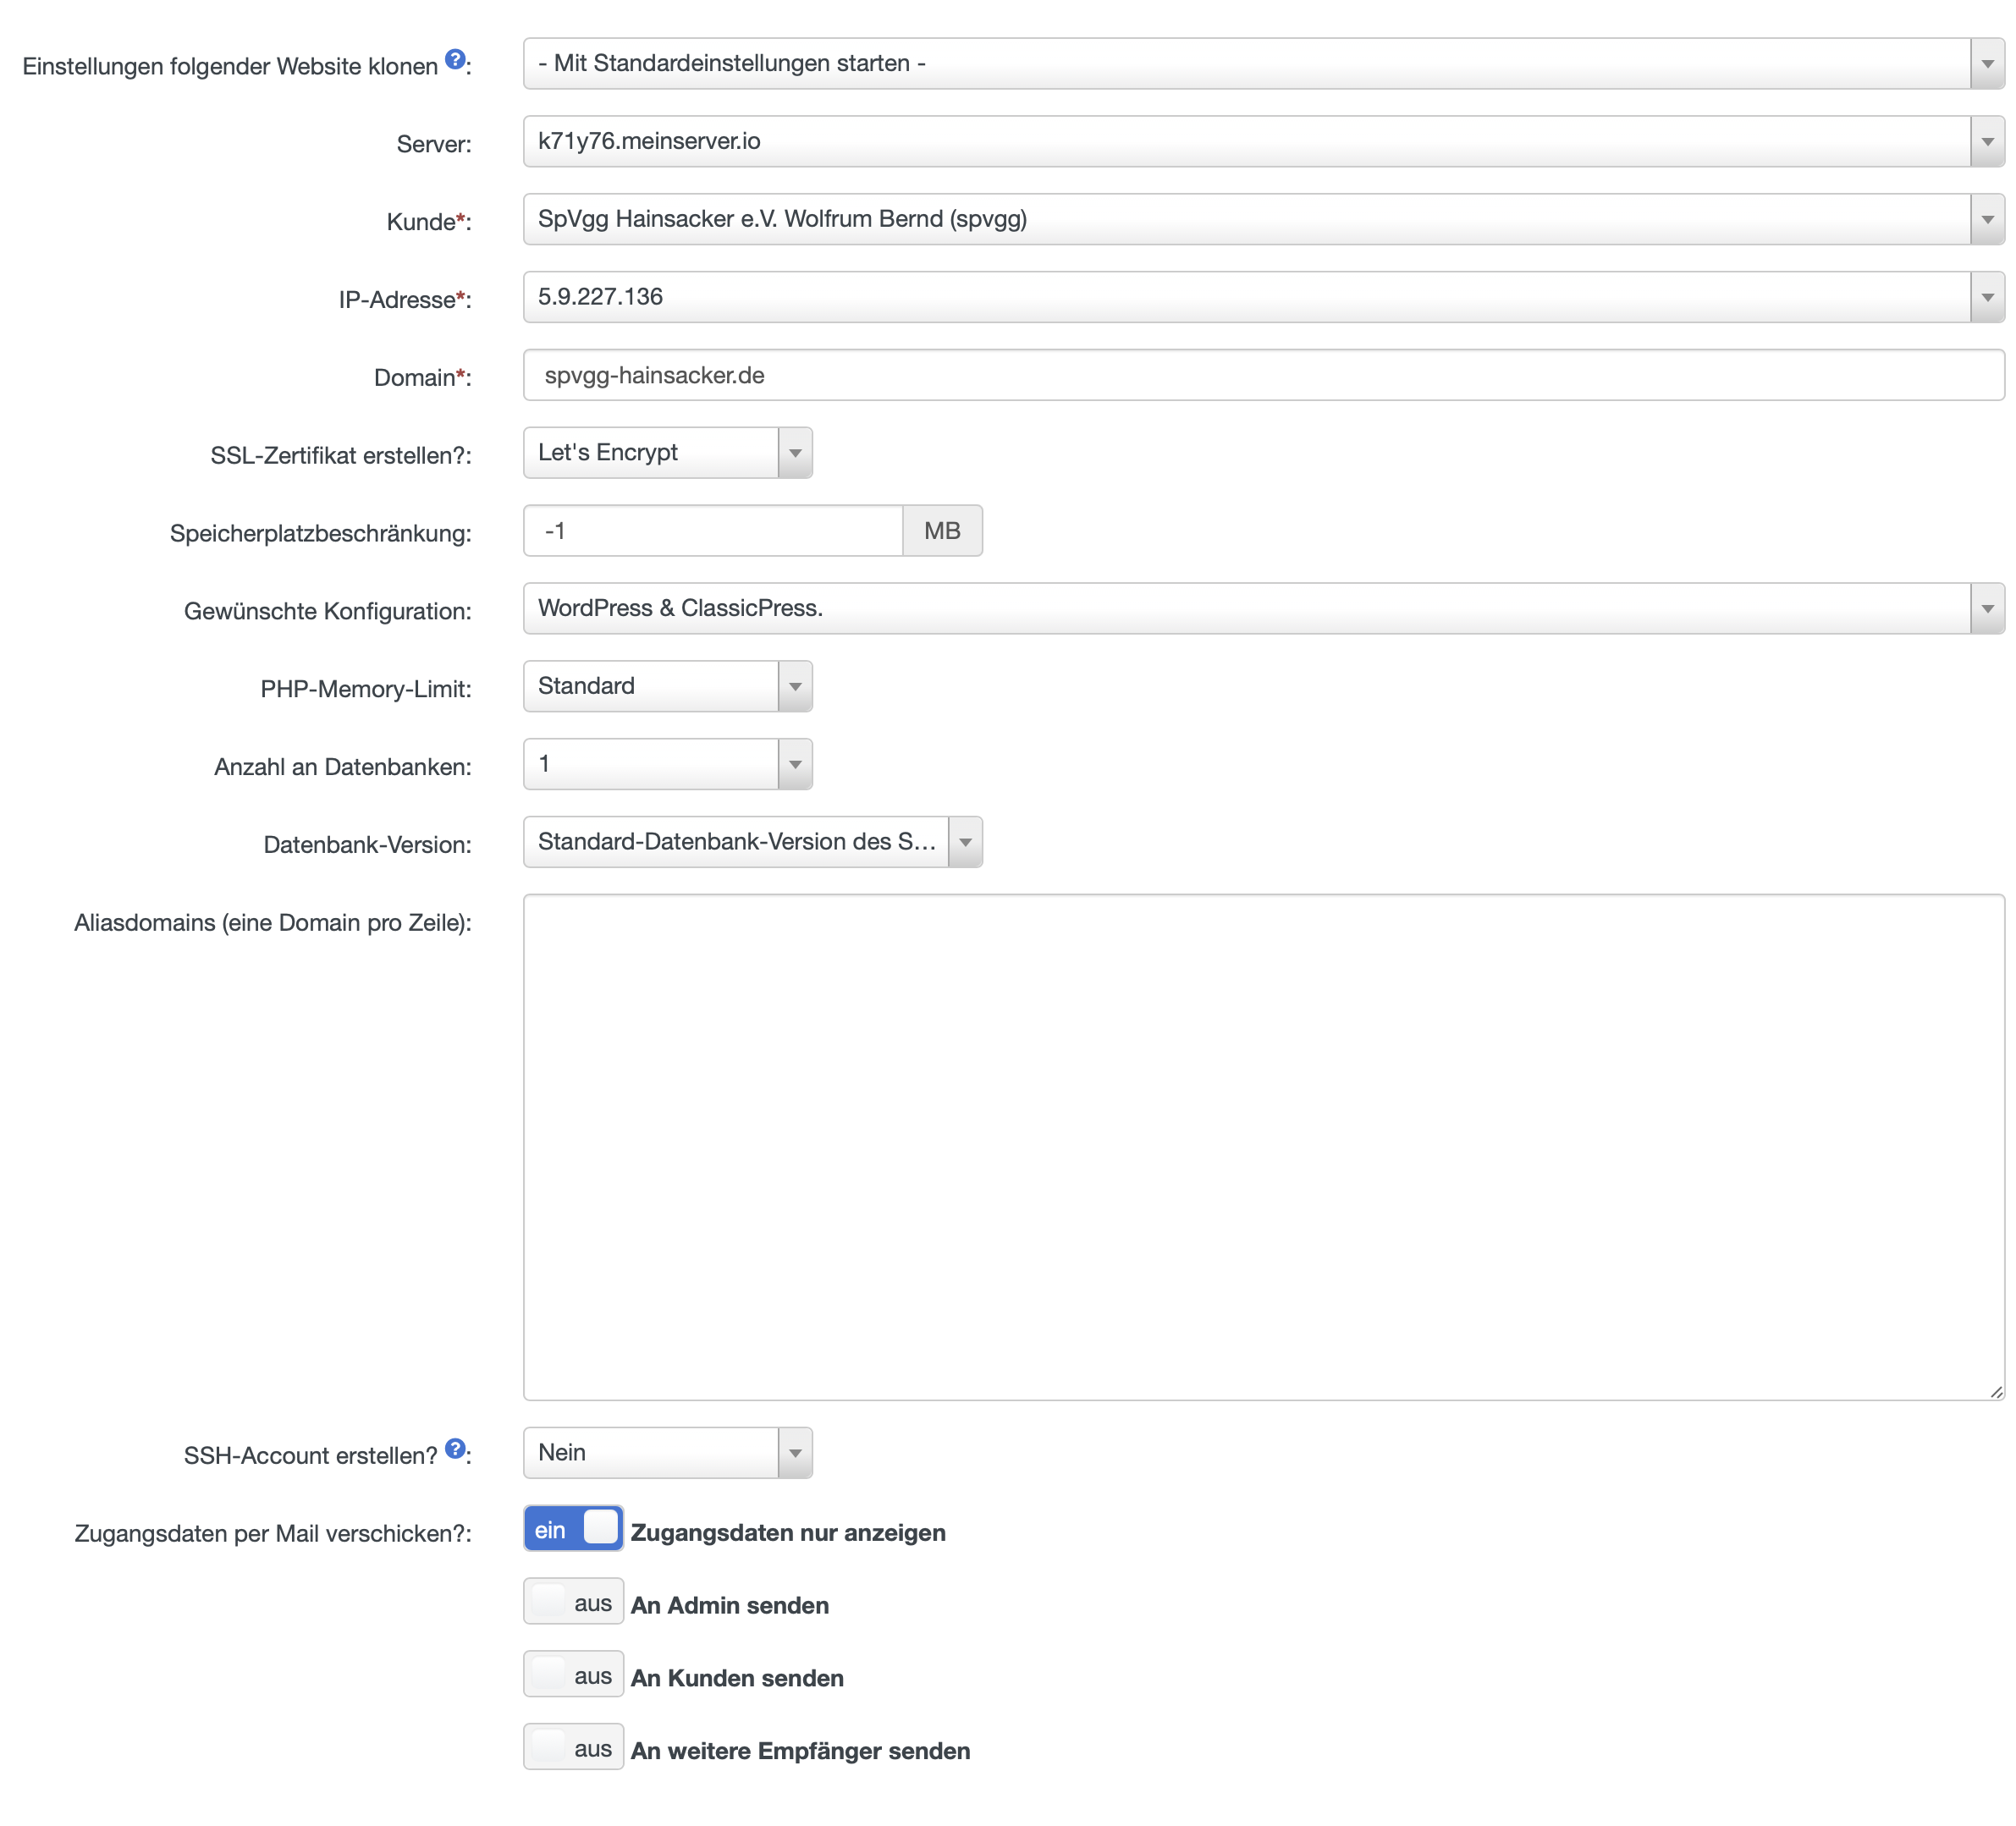Expand the Kunde selection dropdown
This screenshot has width=2016, height=1826.
pyautogui.click(x=1262, y=219)
